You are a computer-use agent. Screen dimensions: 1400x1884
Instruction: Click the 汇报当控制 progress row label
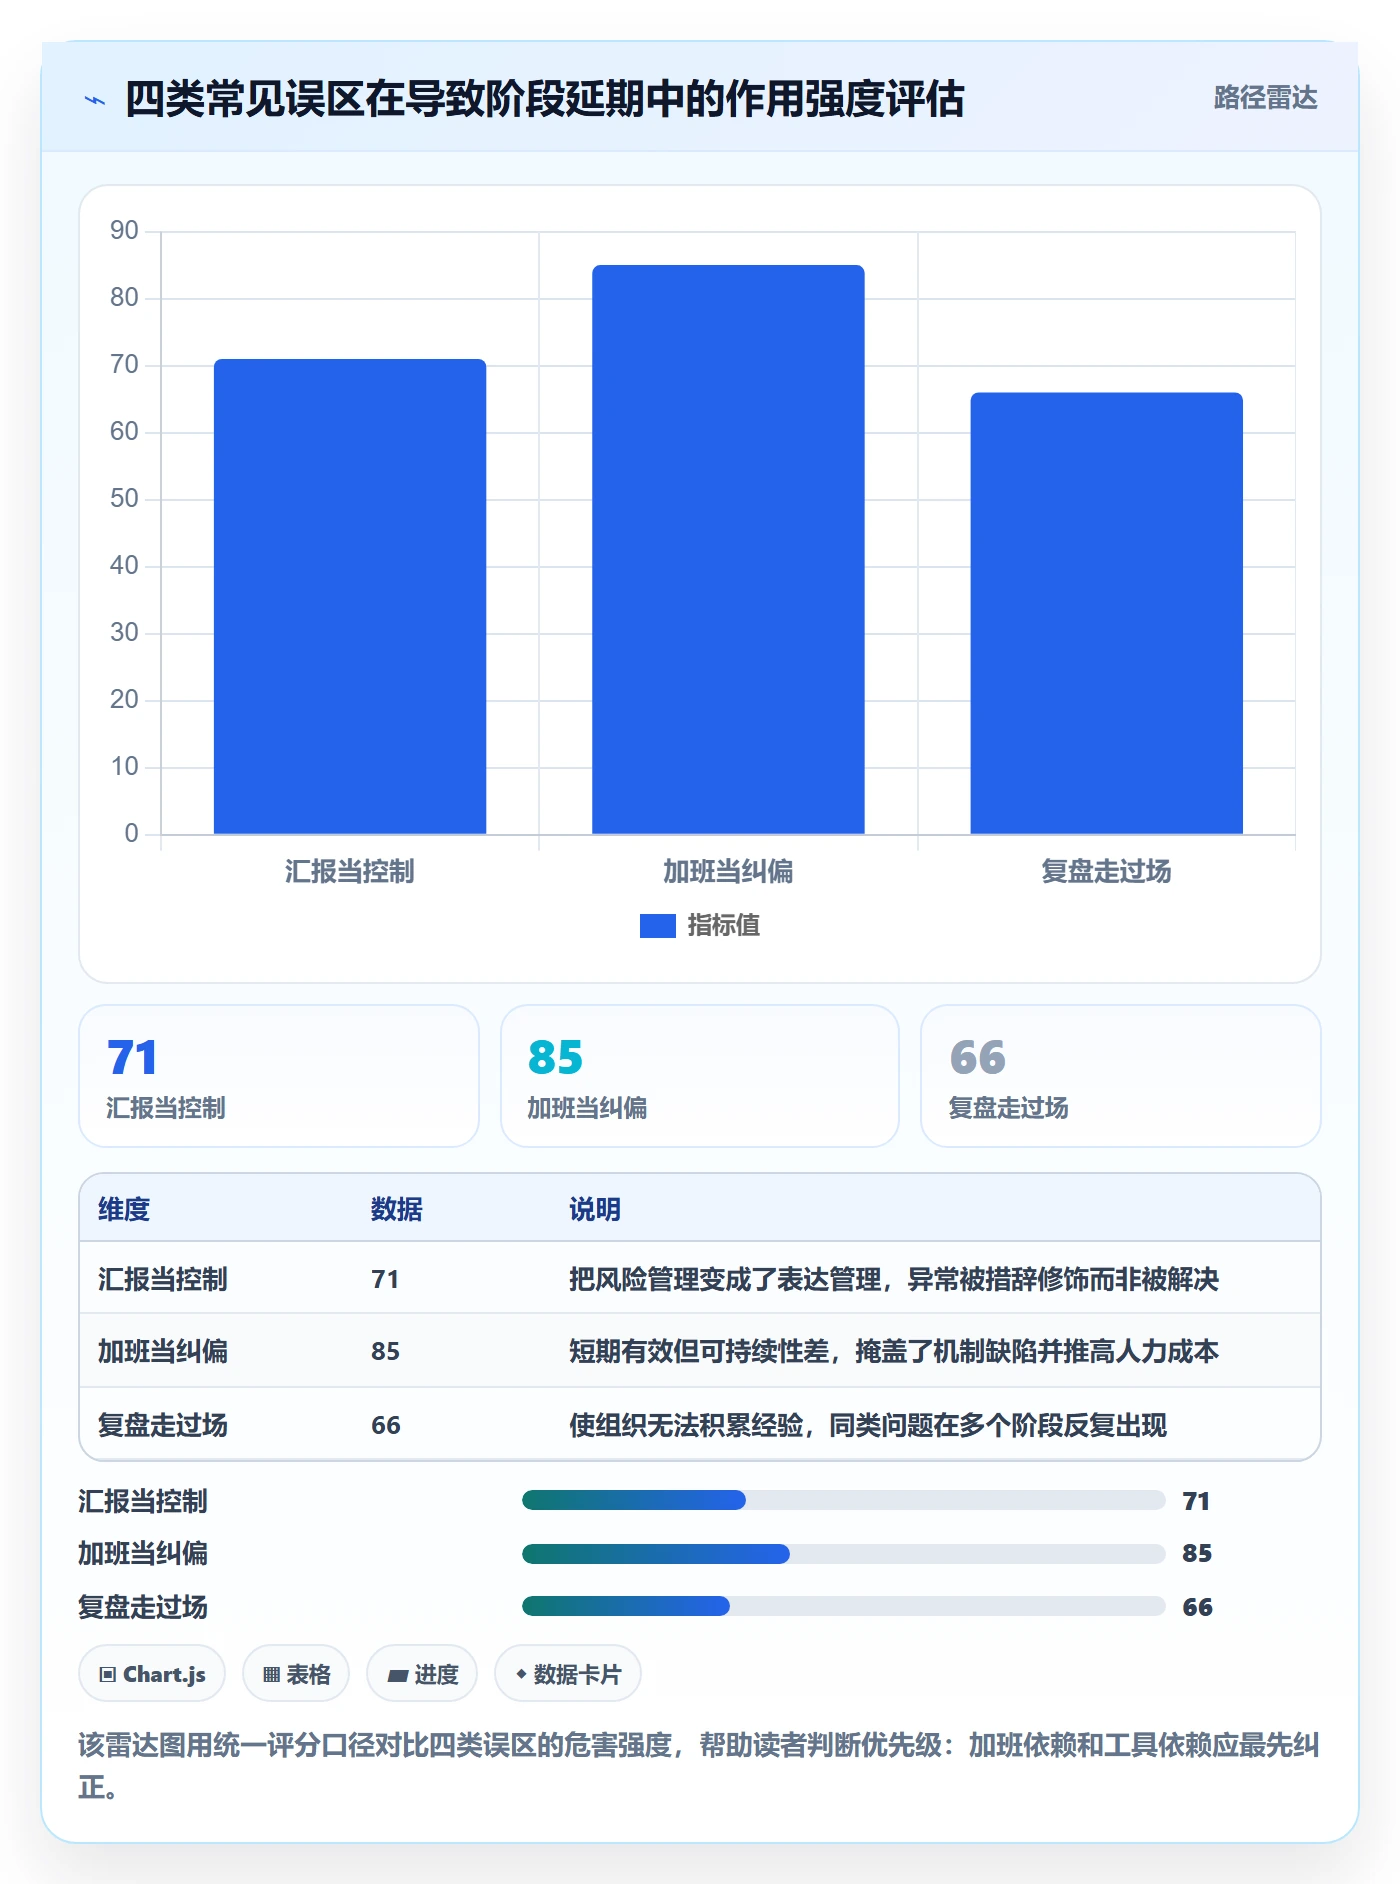tap(143, 1501)
